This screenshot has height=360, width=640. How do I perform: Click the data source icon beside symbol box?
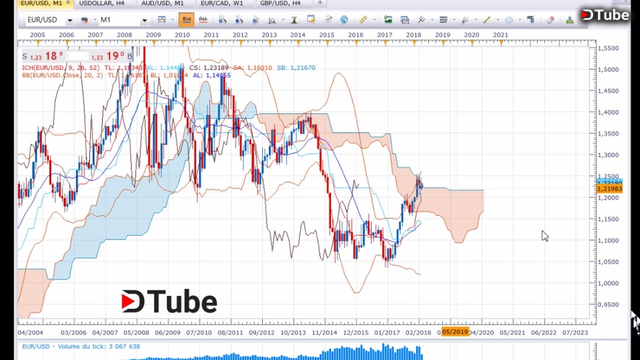tap(85, 20)
